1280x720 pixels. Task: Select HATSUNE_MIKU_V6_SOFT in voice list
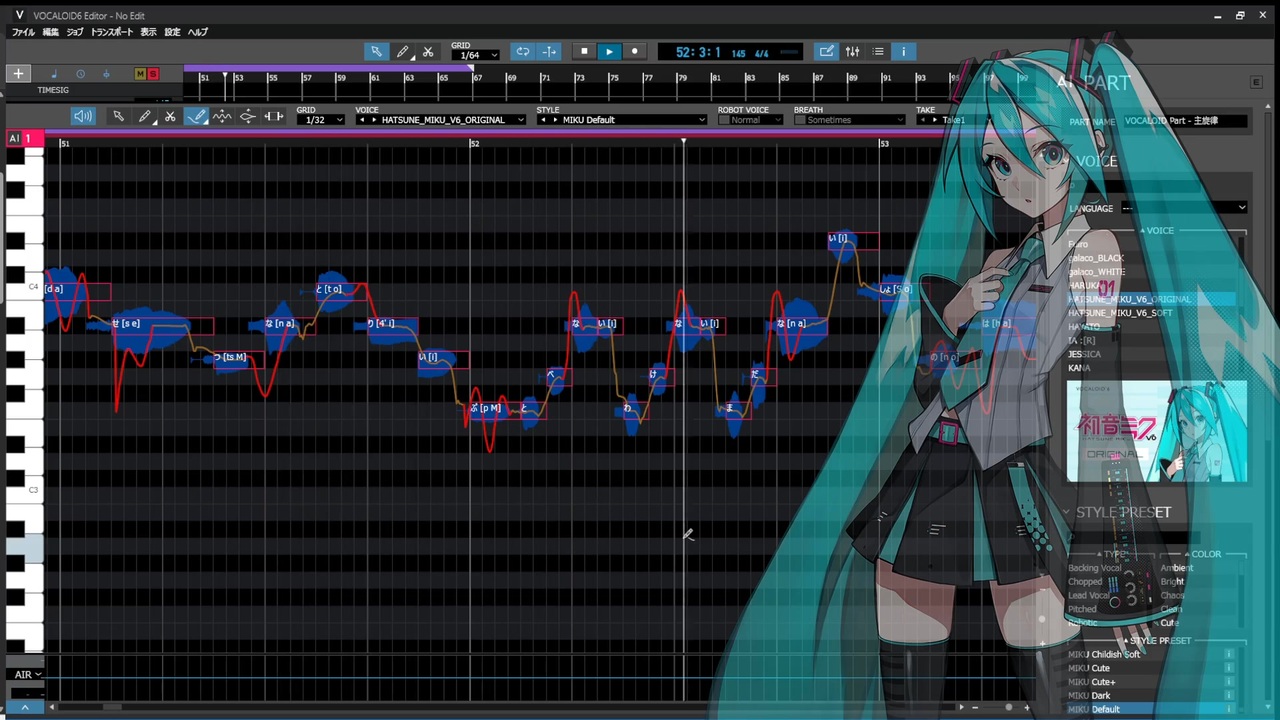(1150, 313)
